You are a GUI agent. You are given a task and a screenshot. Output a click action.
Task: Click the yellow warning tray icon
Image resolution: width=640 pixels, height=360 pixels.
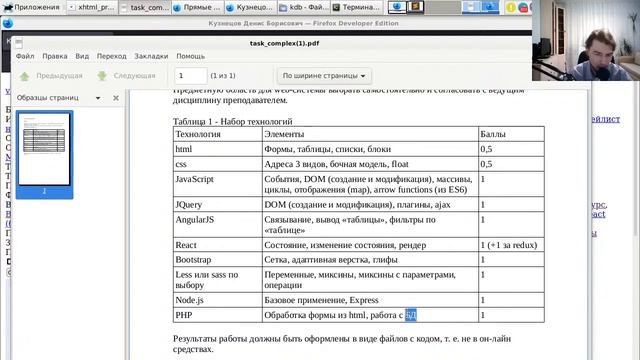(x=511, y=7)
